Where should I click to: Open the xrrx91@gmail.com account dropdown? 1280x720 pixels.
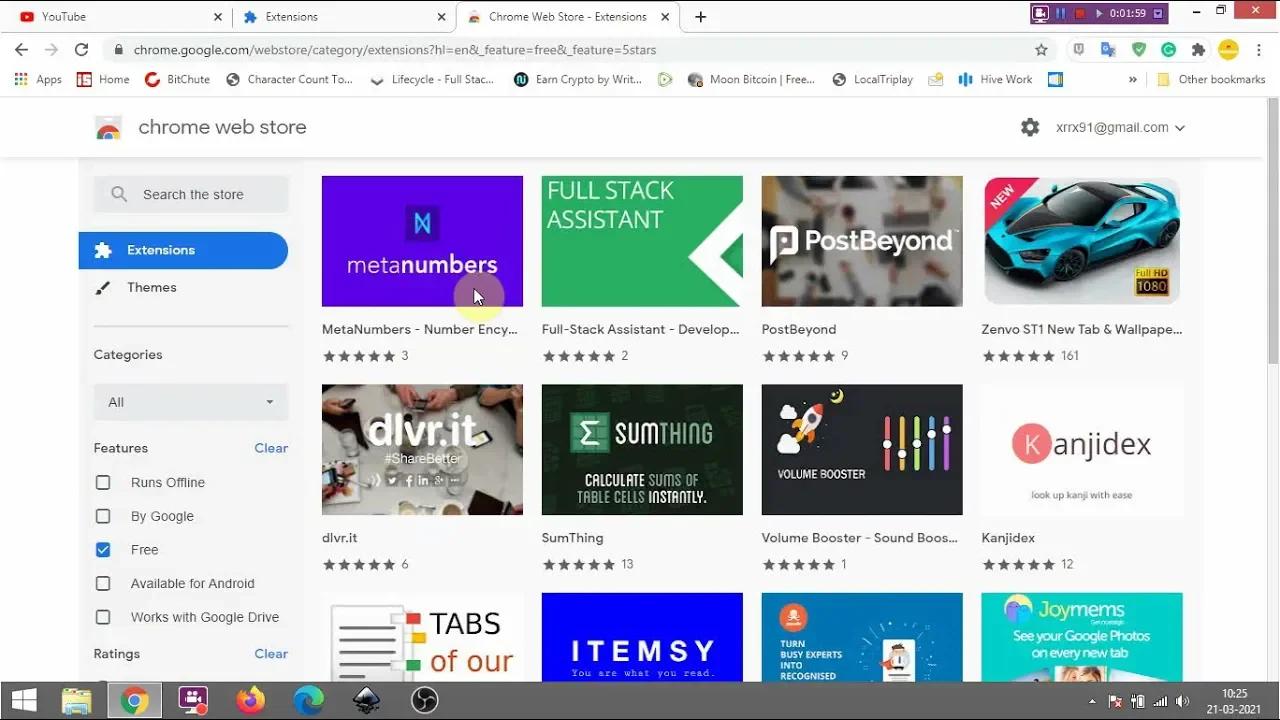click(x=1120, y=127)
